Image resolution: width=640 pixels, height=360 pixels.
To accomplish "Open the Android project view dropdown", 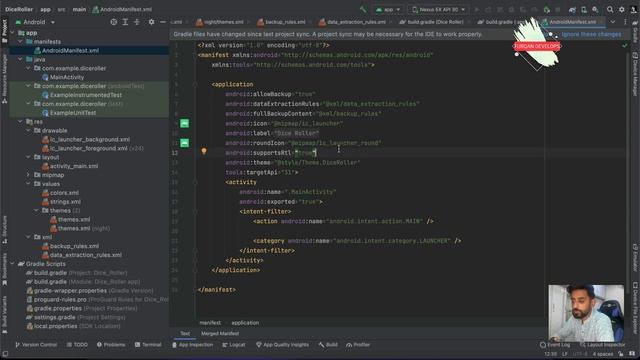I will (35, 22).
